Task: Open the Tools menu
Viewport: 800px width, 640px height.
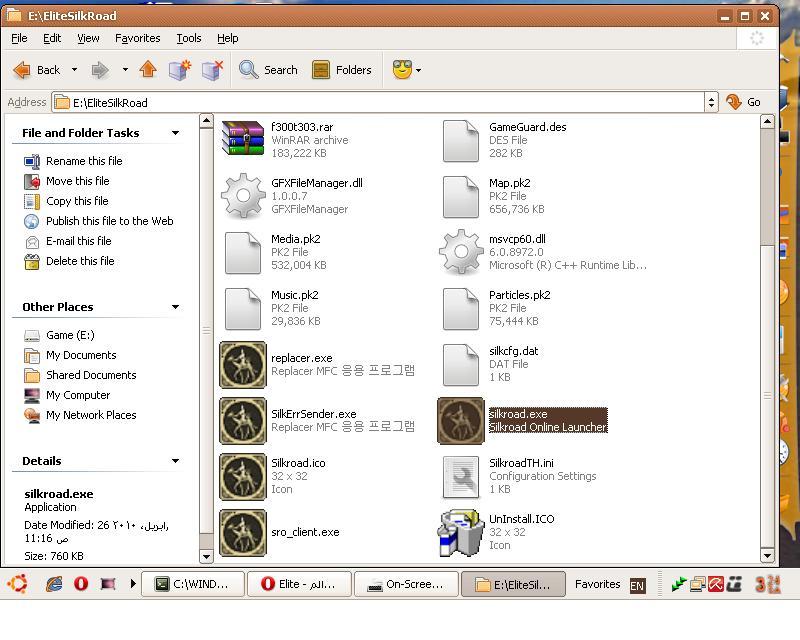Action: click(x=189, y=38)
